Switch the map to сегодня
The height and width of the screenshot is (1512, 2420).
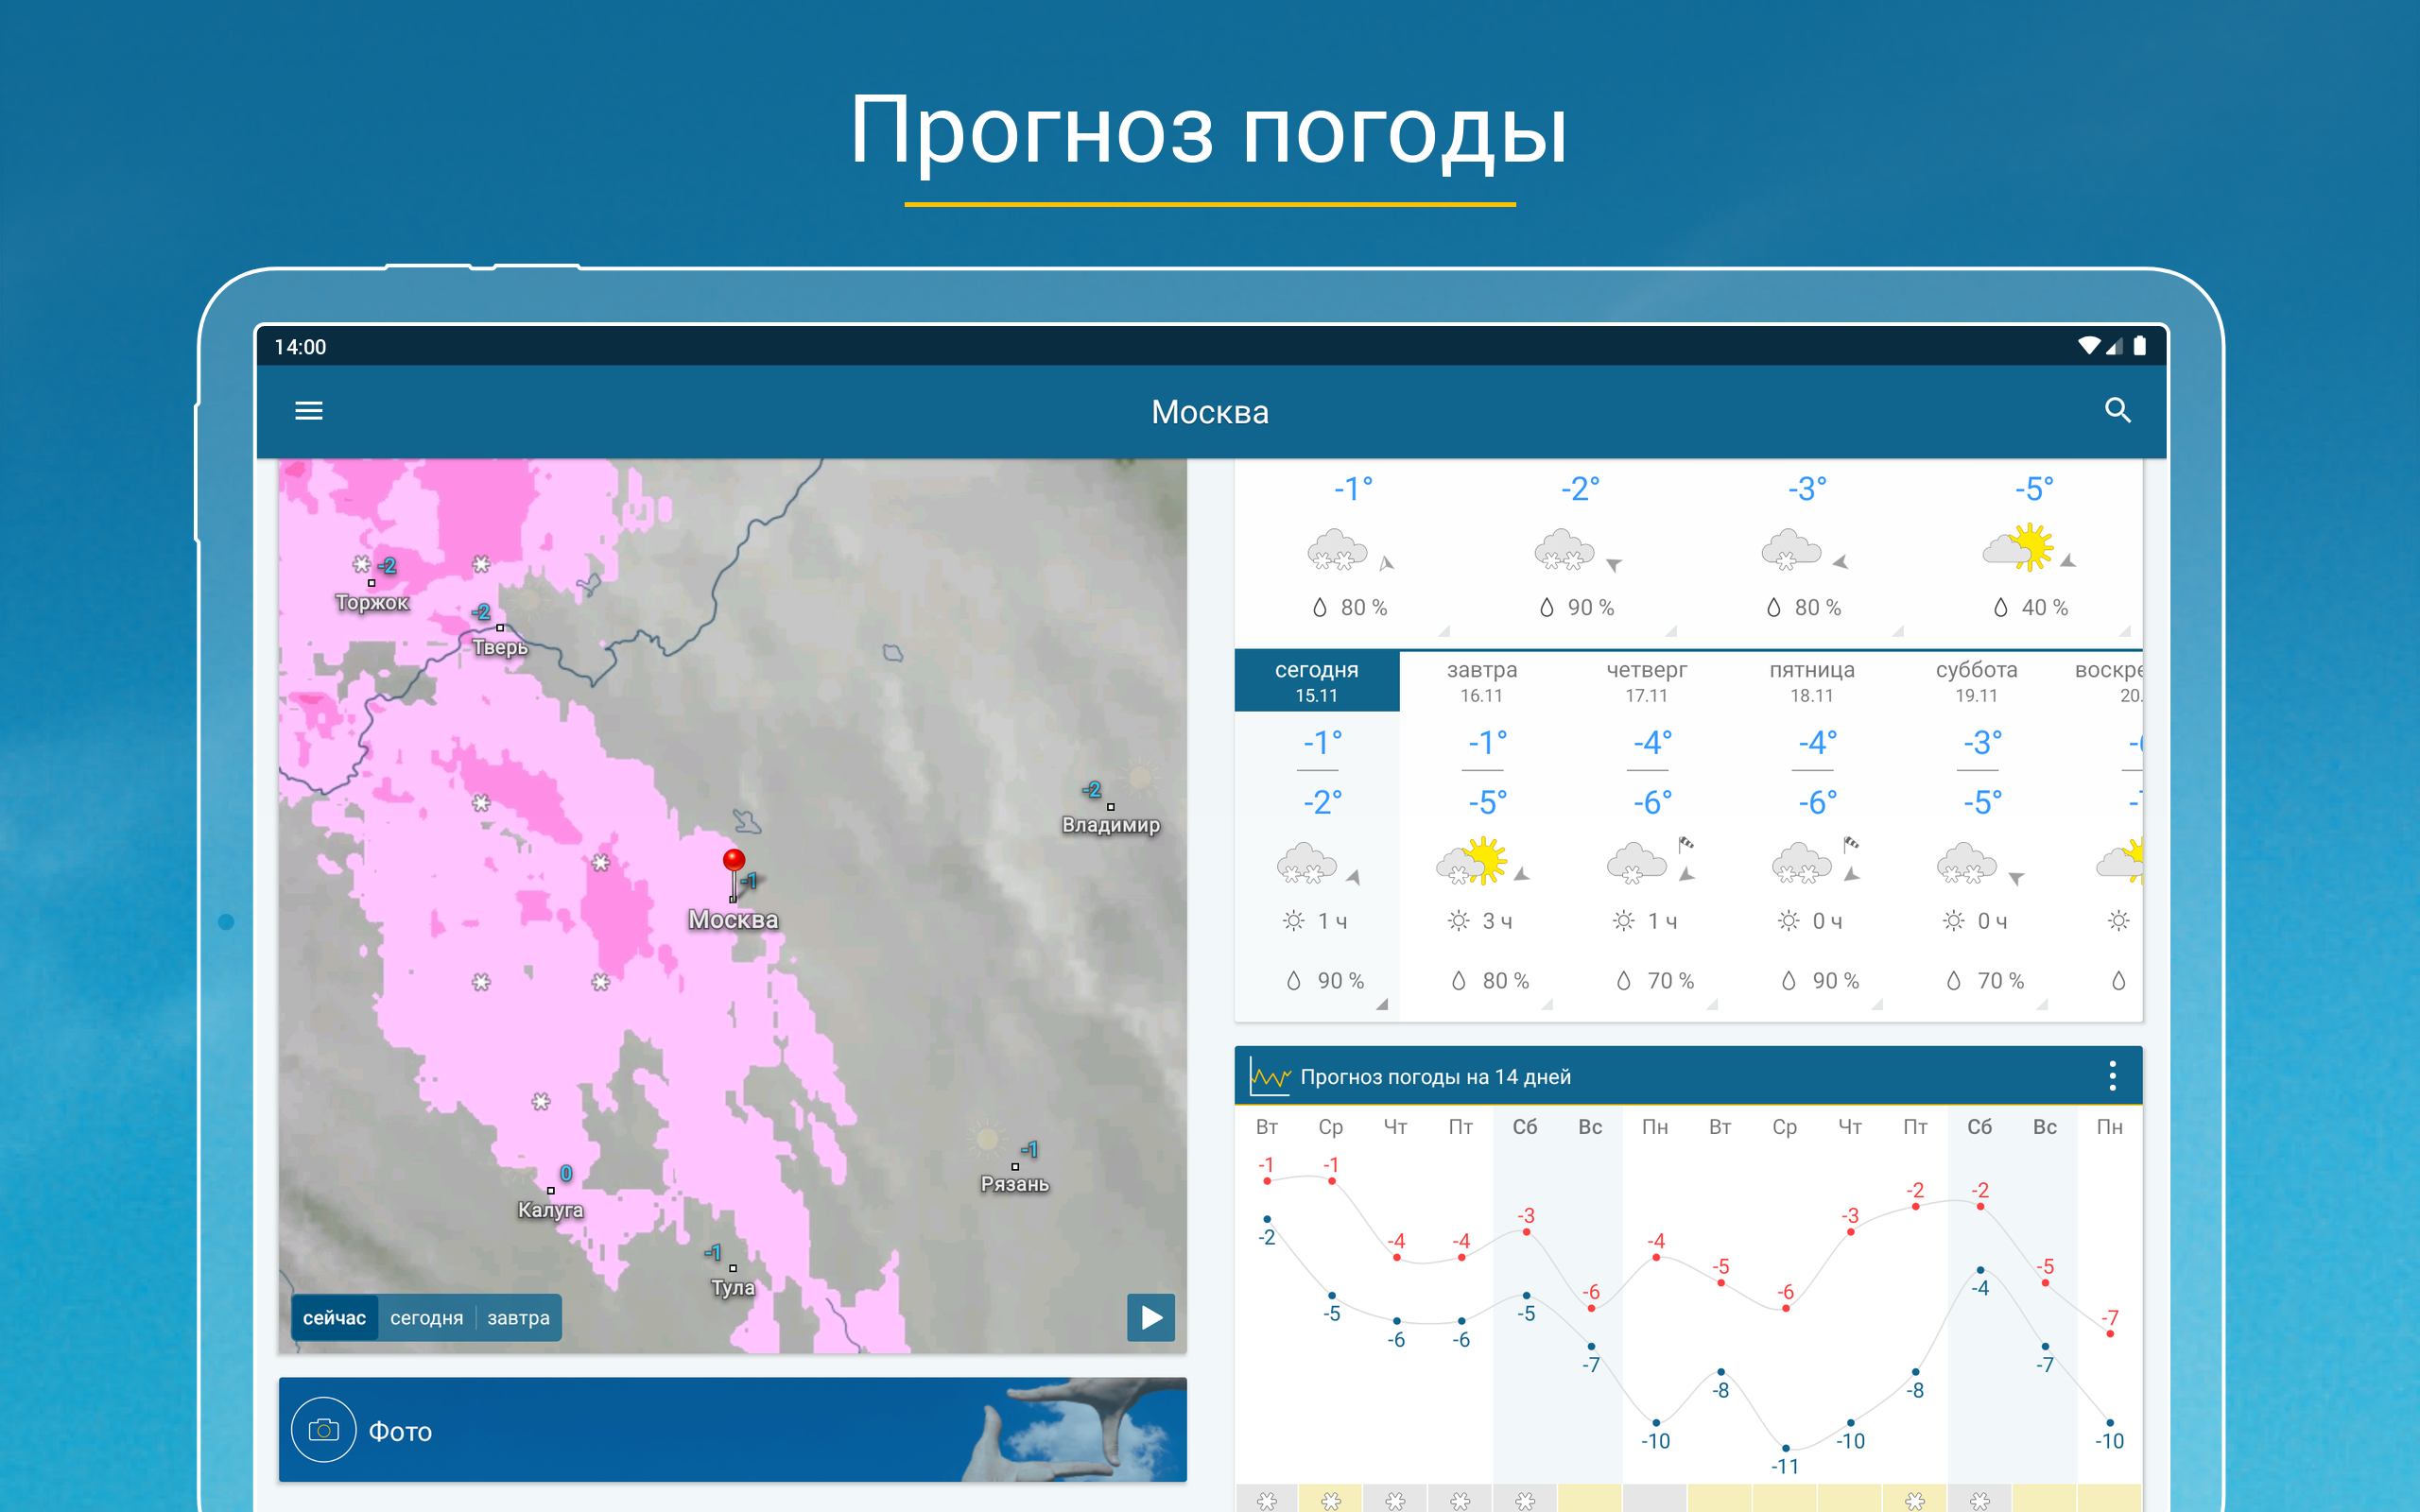click(427, 1318)
